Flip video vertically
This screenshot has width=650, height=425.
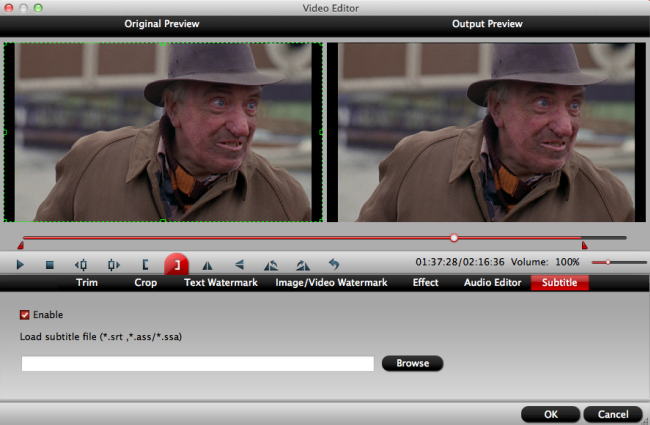click(x=239, y=265)
